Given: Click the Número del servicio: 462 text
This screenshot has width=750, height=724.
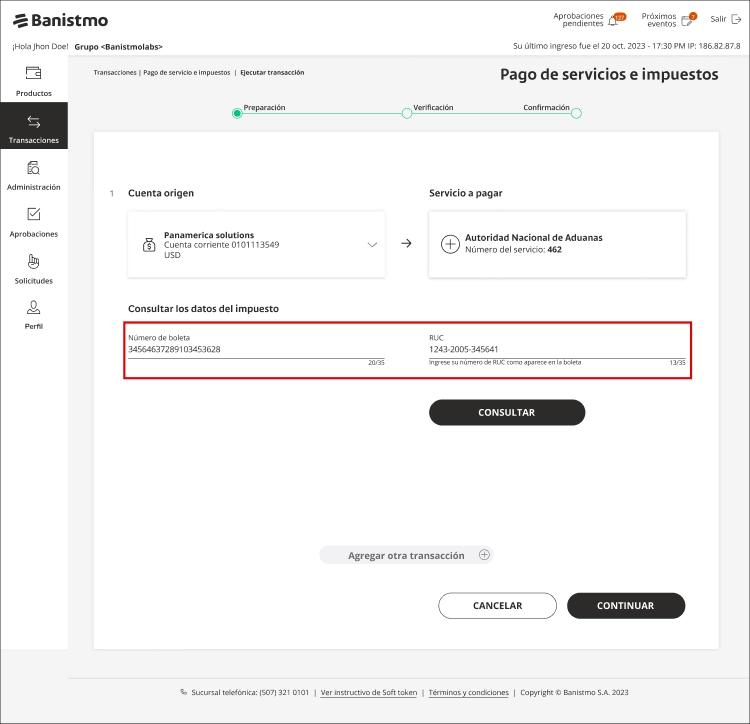Looking at the screenshot, I should (513, 250).
